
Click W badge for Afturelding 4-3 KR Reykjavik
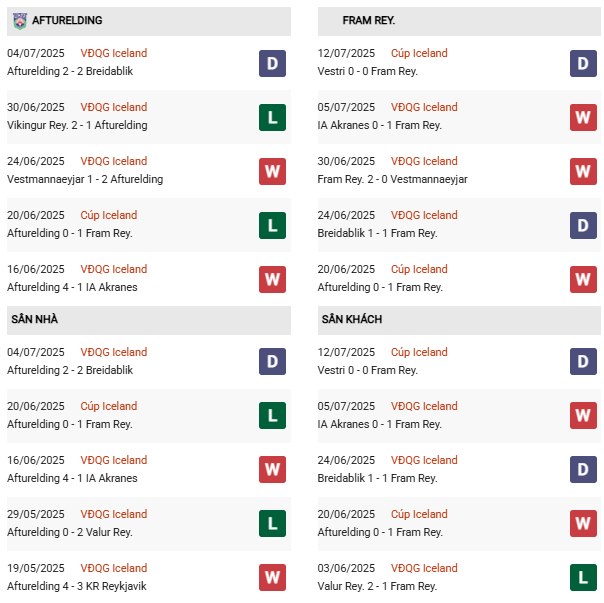click(x=272, y=578)
